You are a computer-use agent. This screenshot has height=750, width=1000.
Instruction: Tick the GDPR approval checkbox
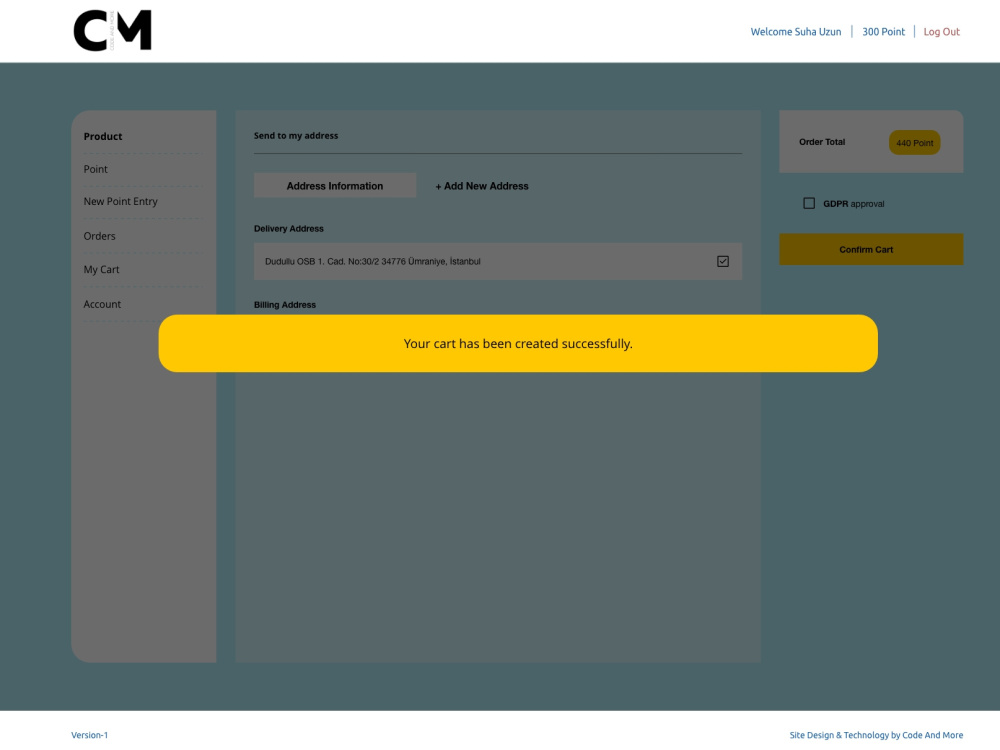(x=809, y=203)
